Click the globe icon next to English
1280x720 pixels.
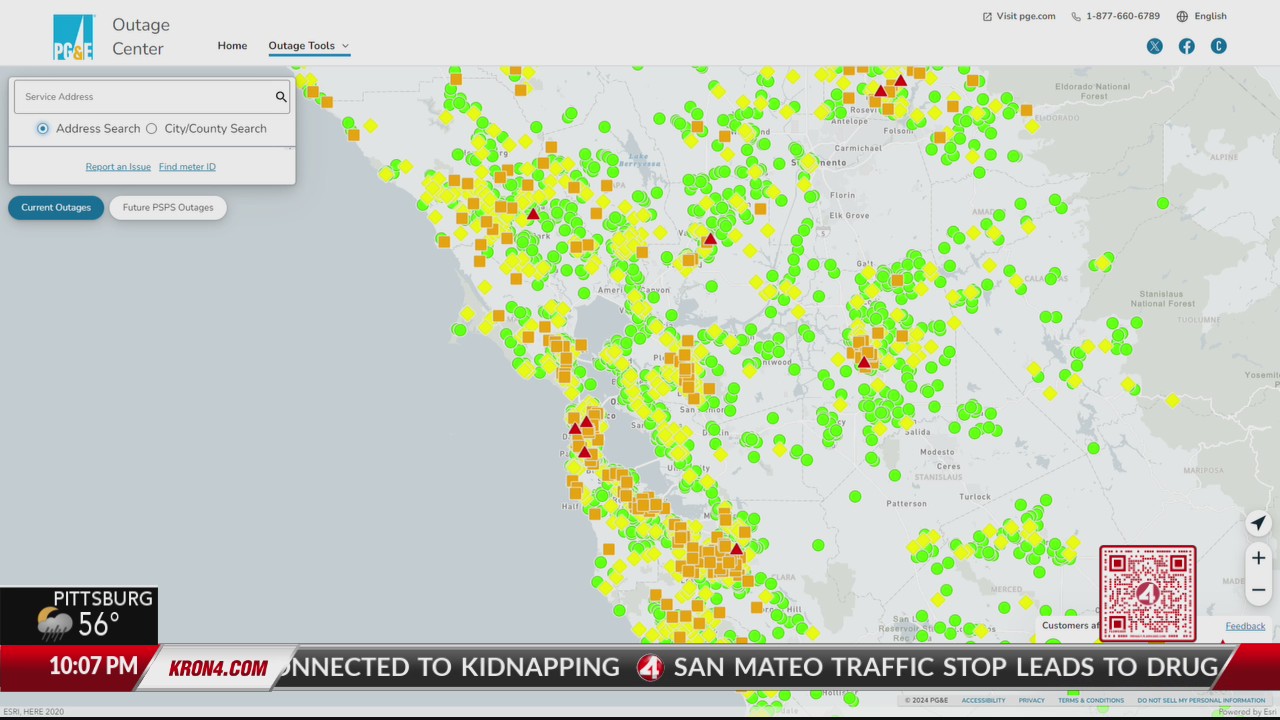click(x=1181, y=15)
